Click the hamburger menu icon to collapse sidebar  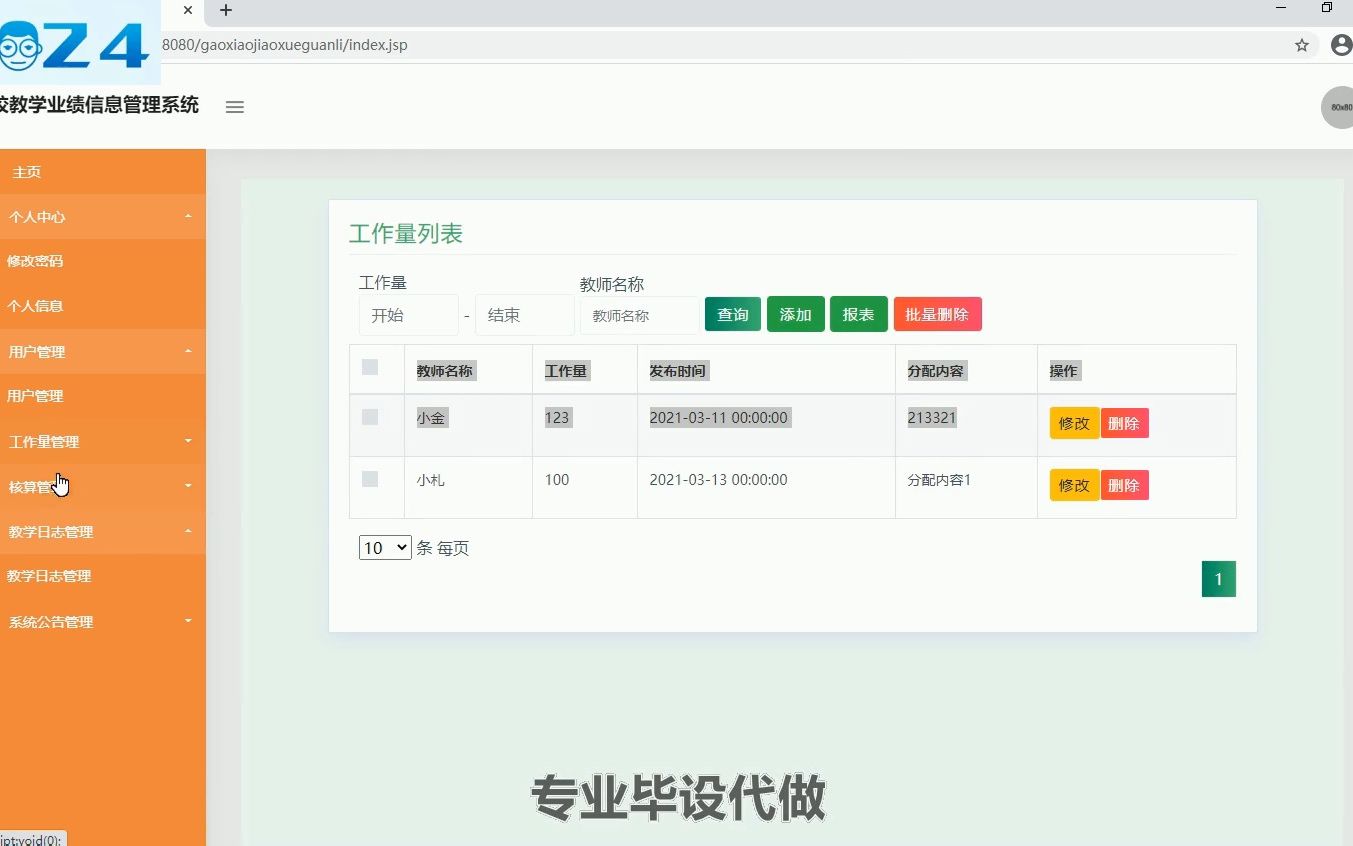click(234, 107)
